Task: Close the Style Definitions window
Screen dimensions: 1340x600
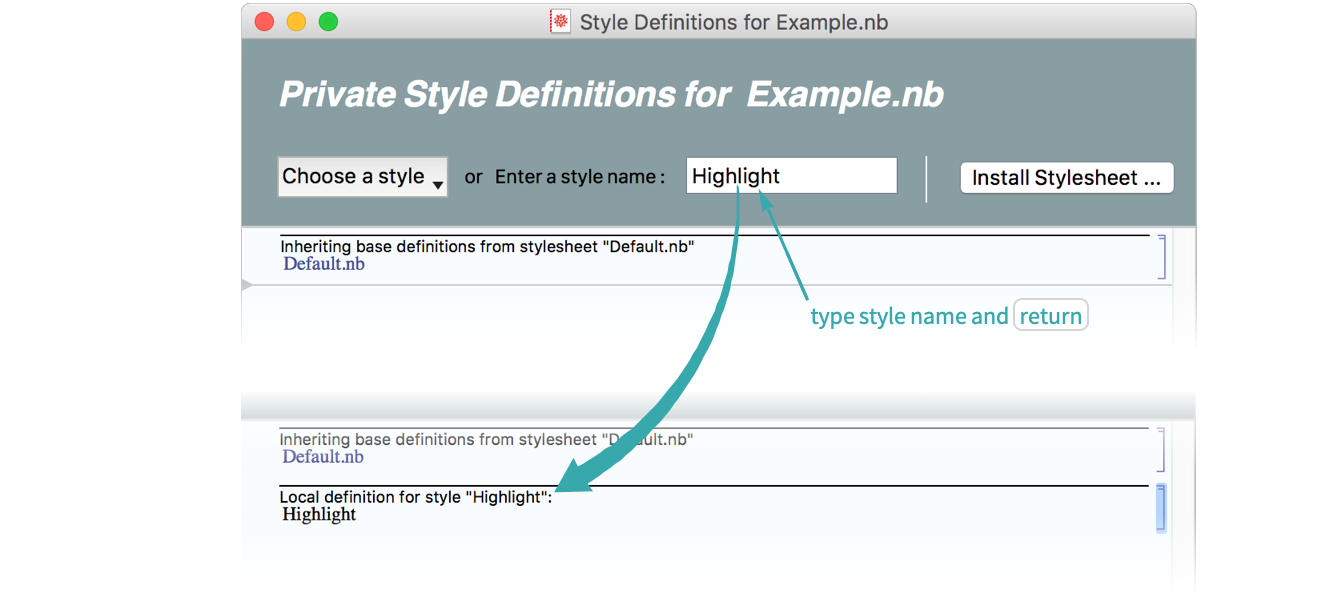Action: pos(264,22)
